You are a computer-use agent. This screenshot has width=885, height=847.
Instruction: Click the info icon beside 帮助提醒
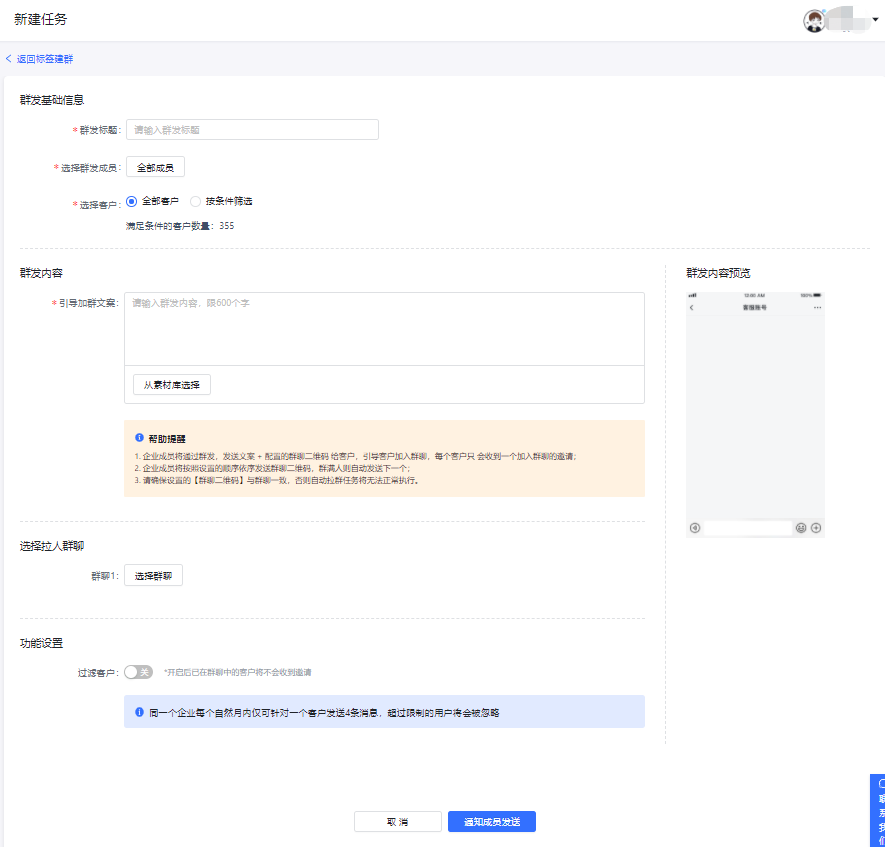coord(139,438)
